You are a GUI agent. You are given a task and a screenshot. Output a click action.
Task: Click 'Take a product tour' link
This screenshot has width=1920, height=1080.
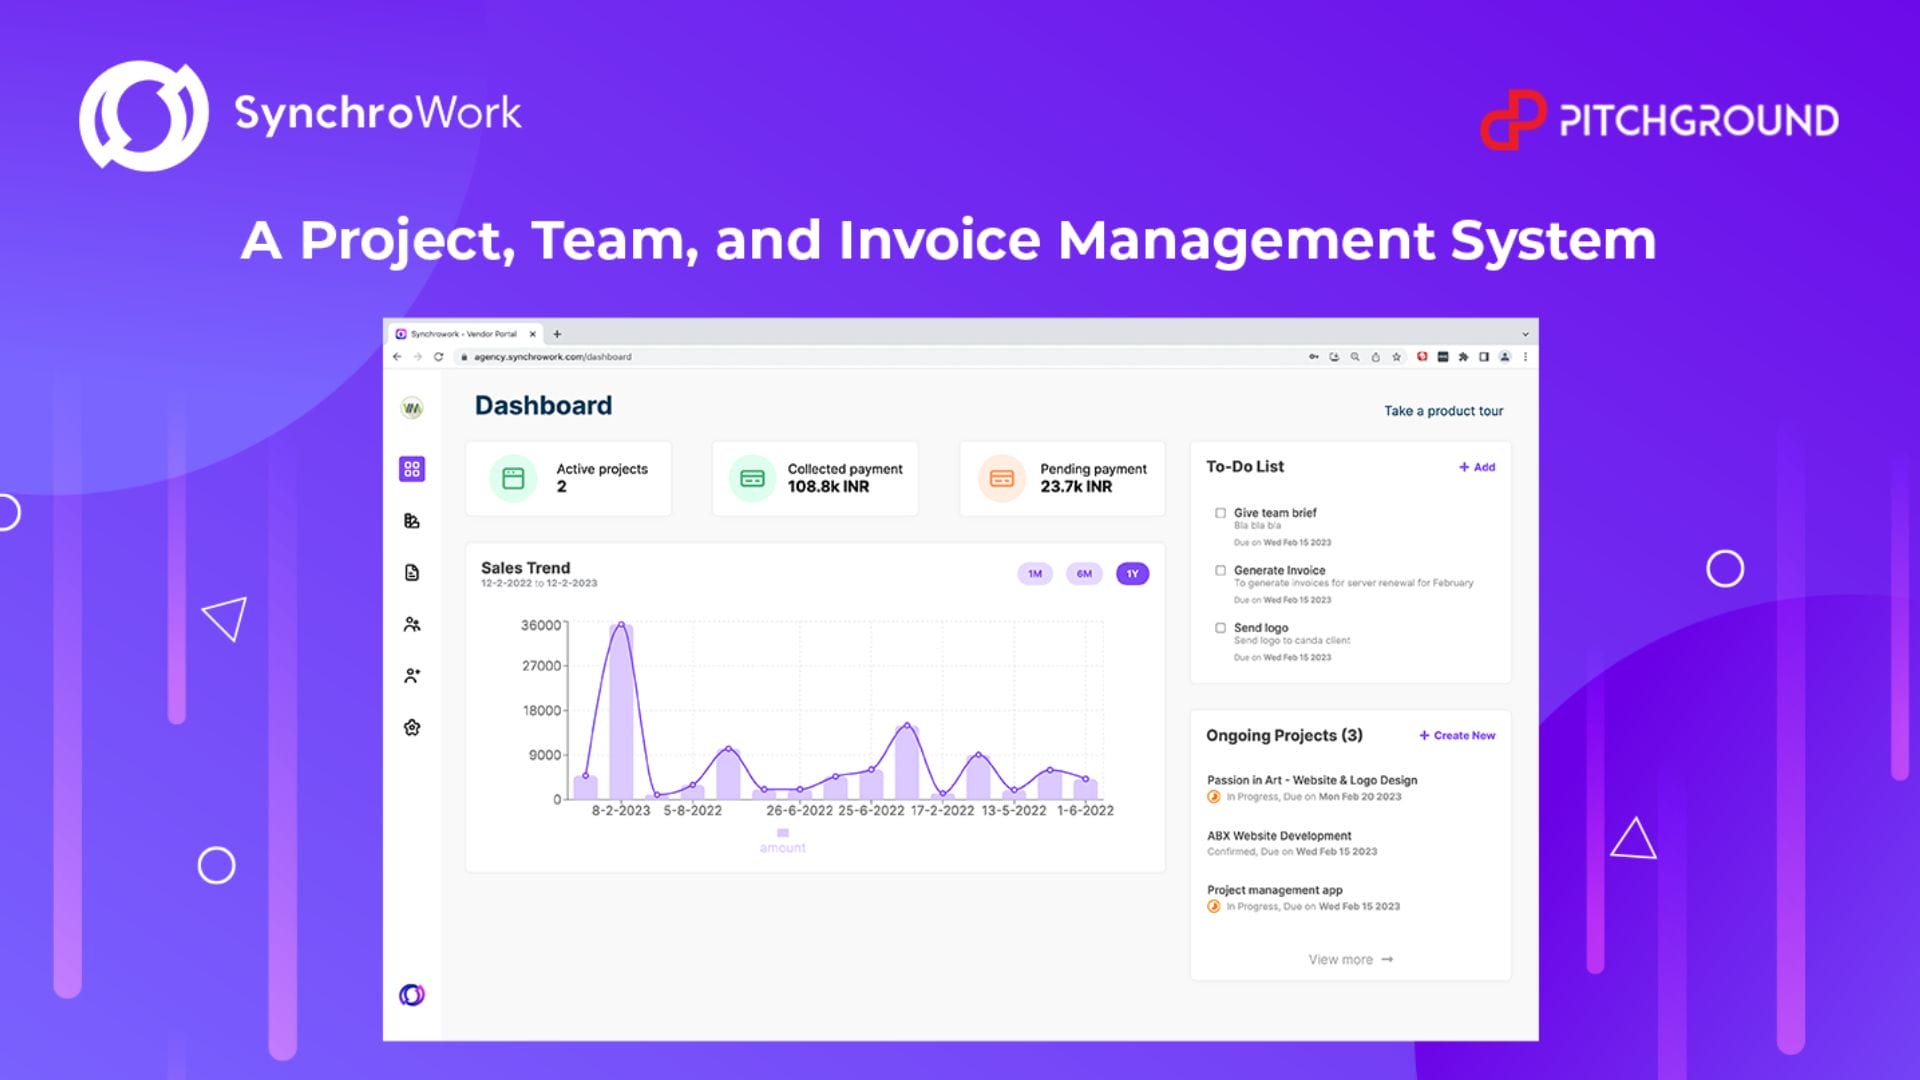(x=1443, y=411)
